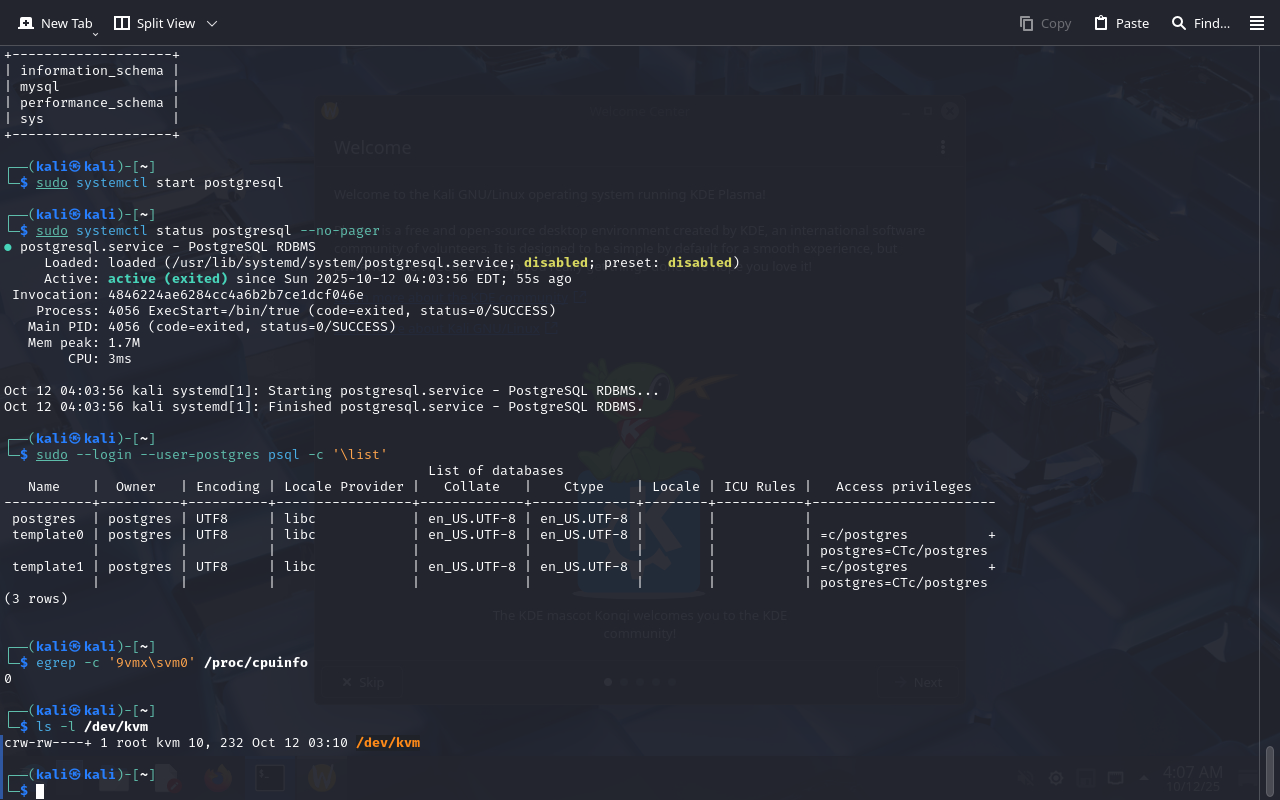Open the hamburger menu
The height and width of the screenshot is (800, 1280).
(x=1257, y=23)
